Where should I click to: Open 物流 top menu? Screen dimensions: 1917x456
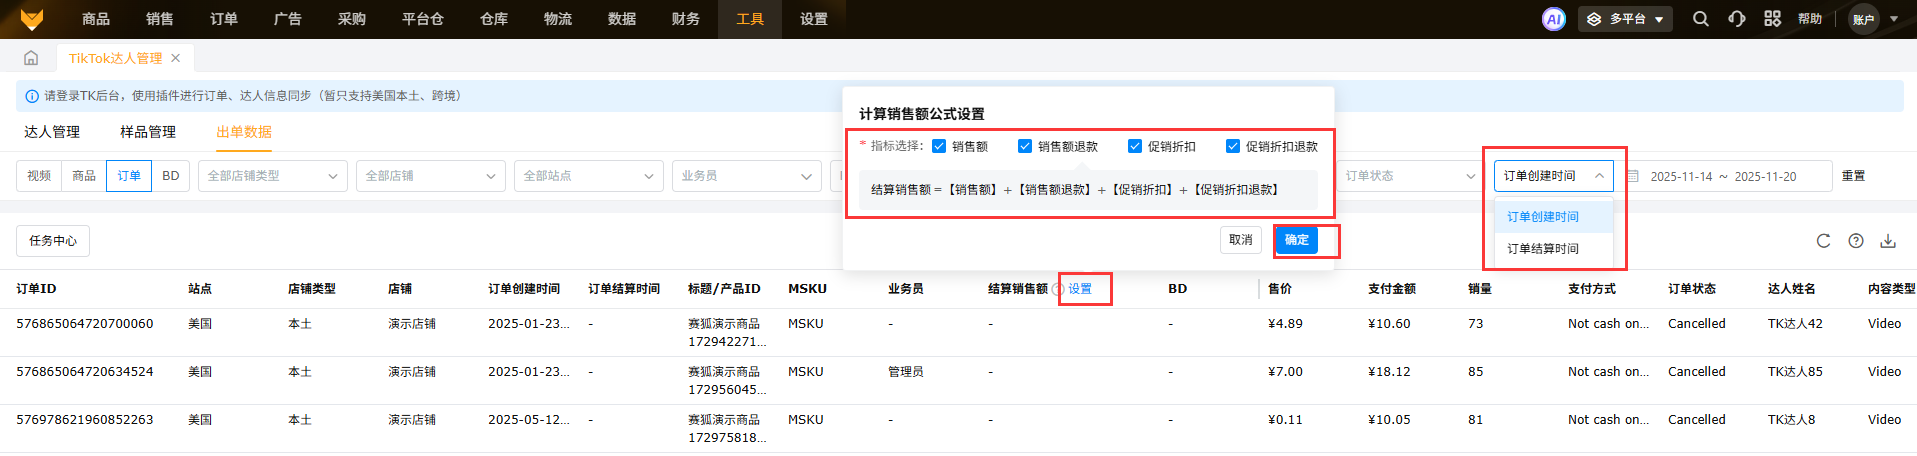point(558,19)
